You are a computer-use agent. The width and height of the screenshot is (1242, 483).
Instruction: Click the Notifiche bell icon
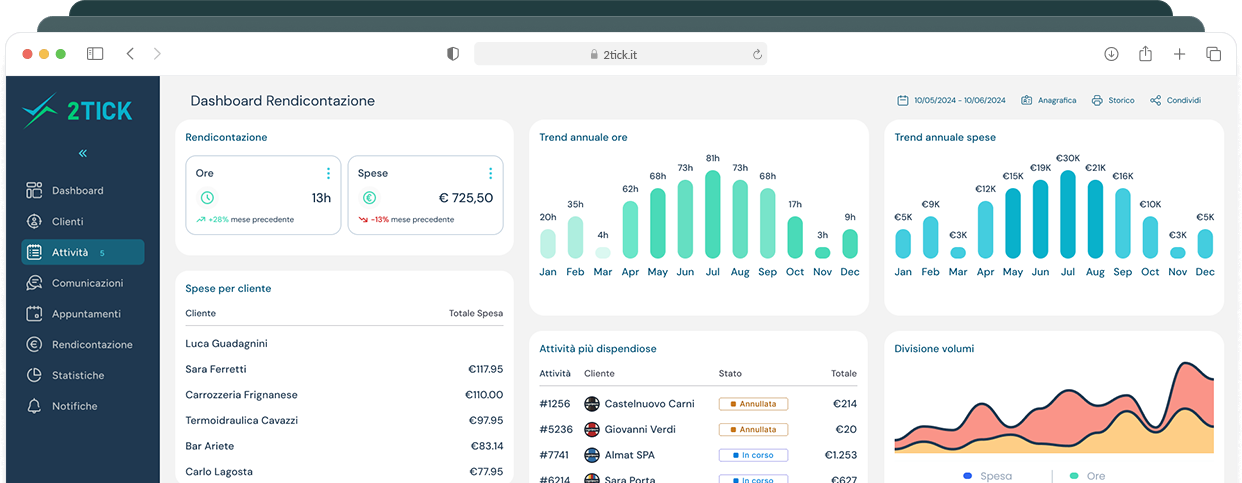(x=34, y=406)
